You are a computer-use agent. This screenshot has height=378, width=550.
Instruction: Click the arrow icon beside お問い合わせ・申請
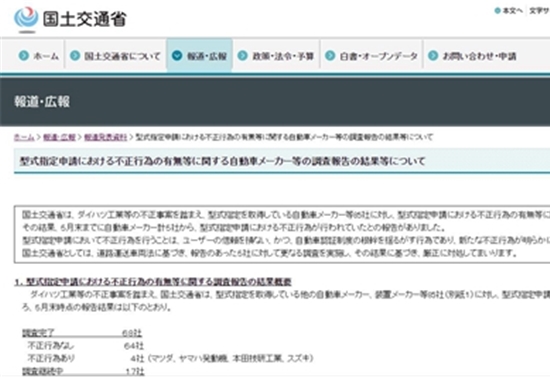[433, 55]
